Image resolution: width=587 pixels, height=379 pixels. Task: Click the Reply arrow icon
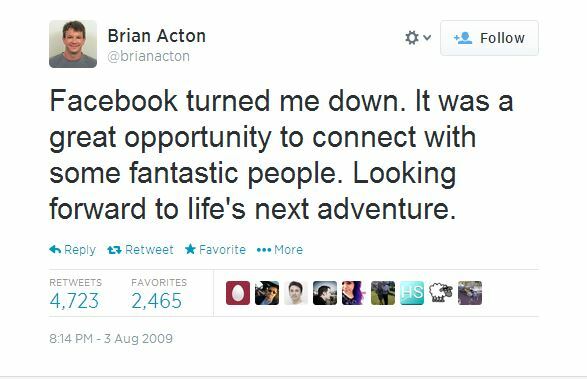click(x=55, y=249)
